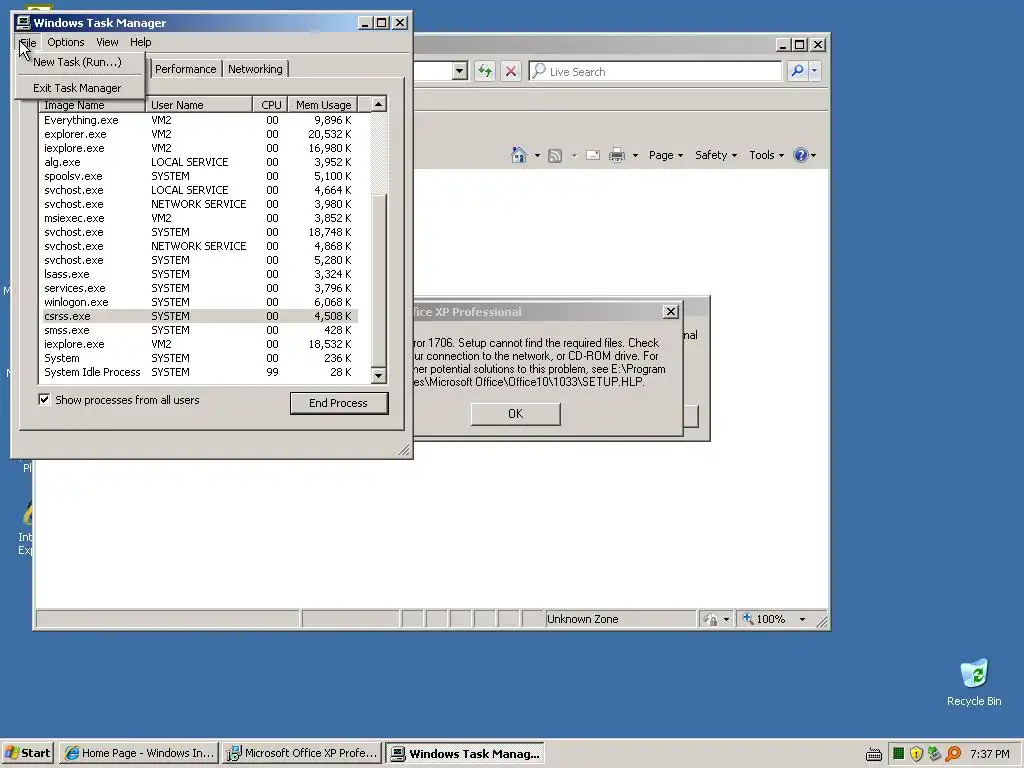The image size is (1024, 768).
Task: Open the Recycle Bin desktop icon
Action: click(974, 682)
